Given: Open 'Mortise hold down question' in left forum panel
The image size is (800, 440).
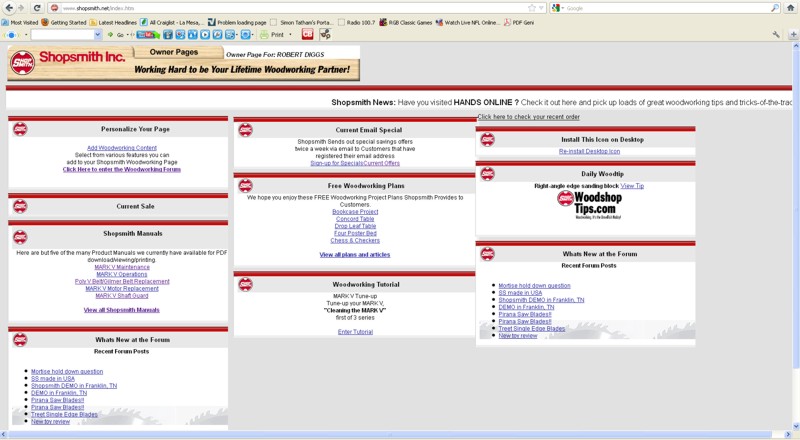Looking at the screenshot, I should click(x=67, y=372).
